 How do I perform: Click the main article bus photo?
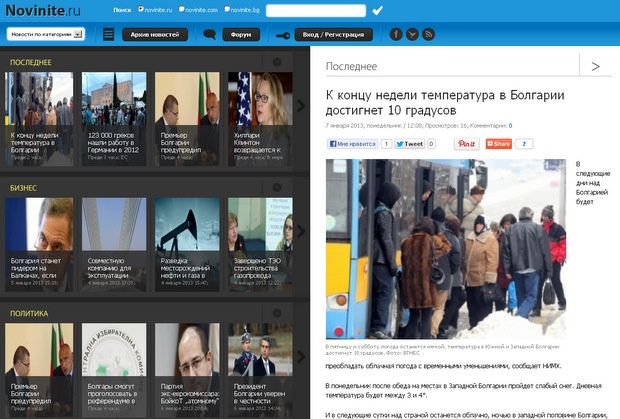pyautogui.click(x=446, y=249)
